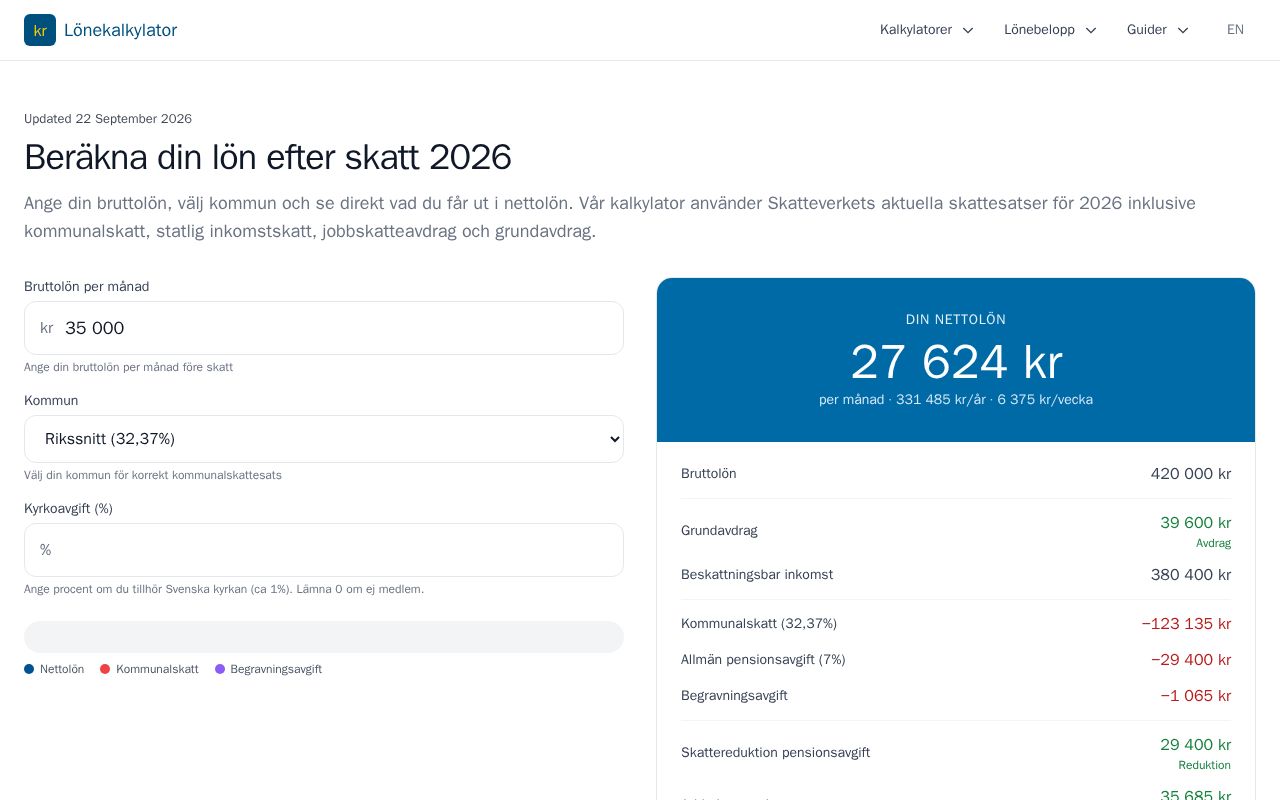Click the net salary amount 27 624 kr

coord(956,362)
